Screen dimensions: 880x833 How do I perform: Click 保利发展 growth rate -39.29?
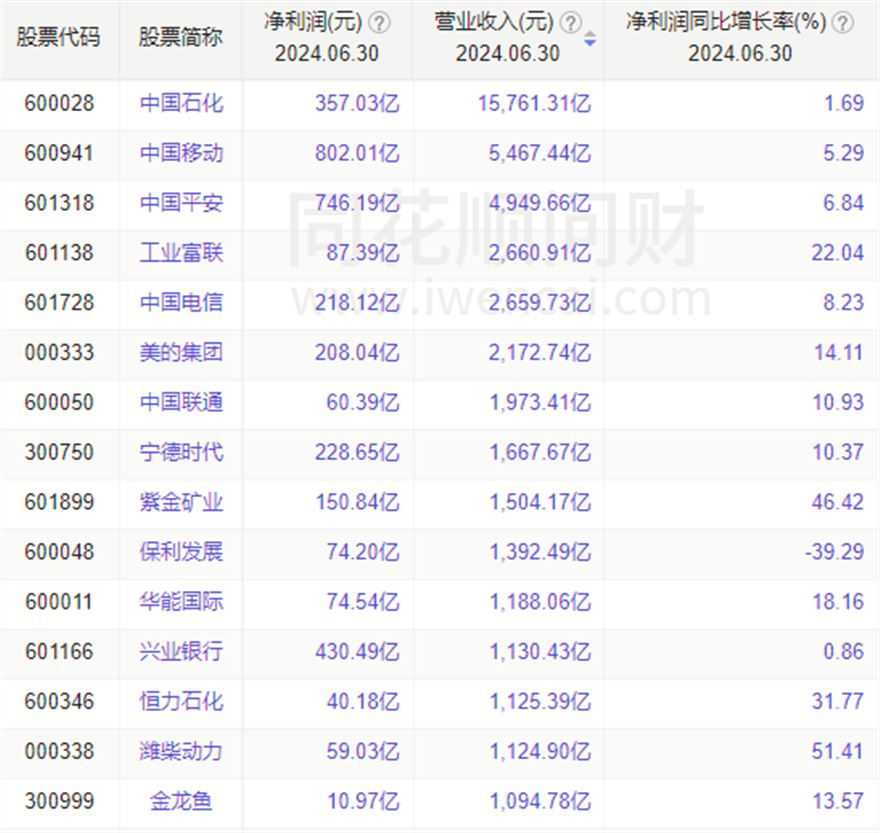pos(836,552)
